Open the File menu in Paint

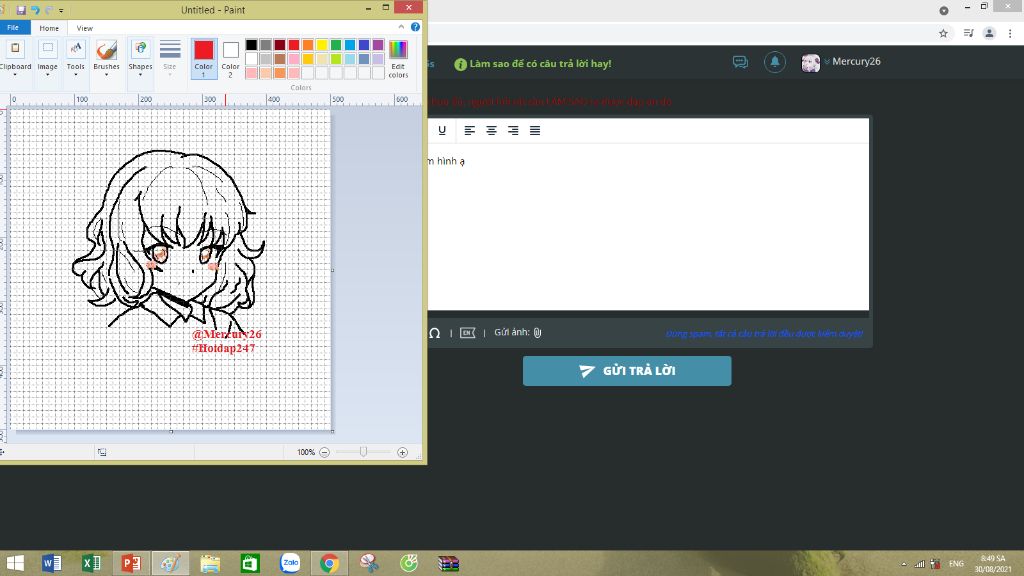[x=13, y=27]
